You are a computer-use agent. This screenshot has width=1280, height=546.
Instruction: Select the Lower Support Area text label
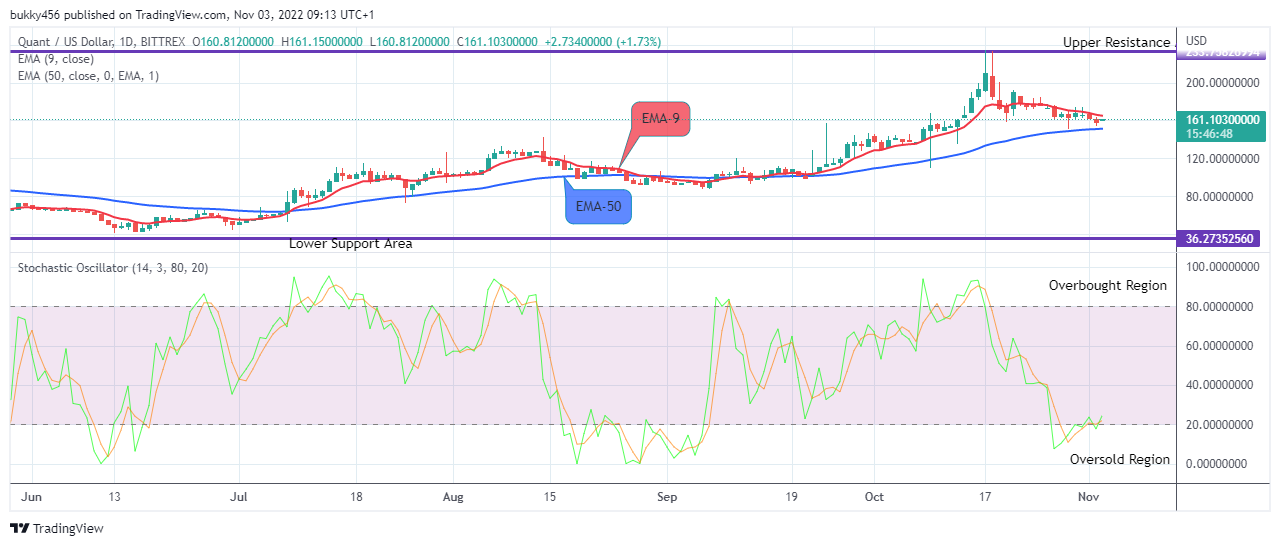pos(351,243)
